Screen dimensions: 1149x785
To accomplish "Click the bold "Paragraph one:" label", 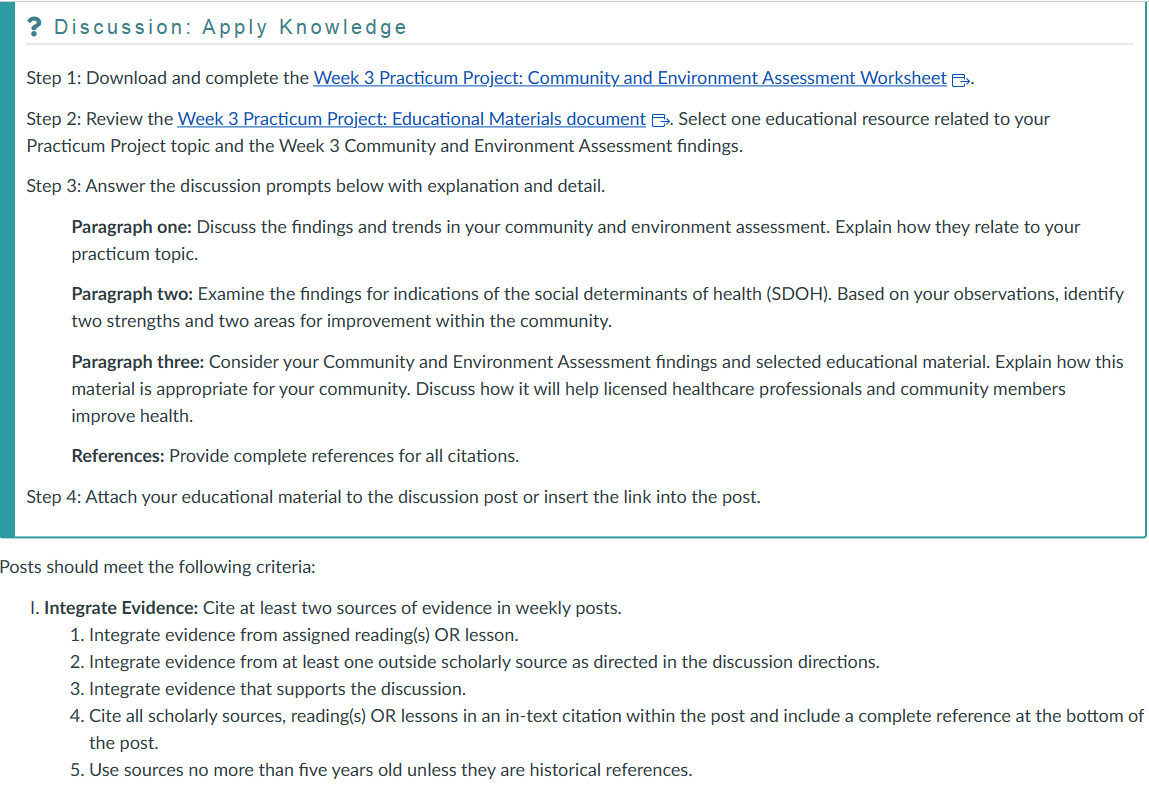I will coord(132,227).
